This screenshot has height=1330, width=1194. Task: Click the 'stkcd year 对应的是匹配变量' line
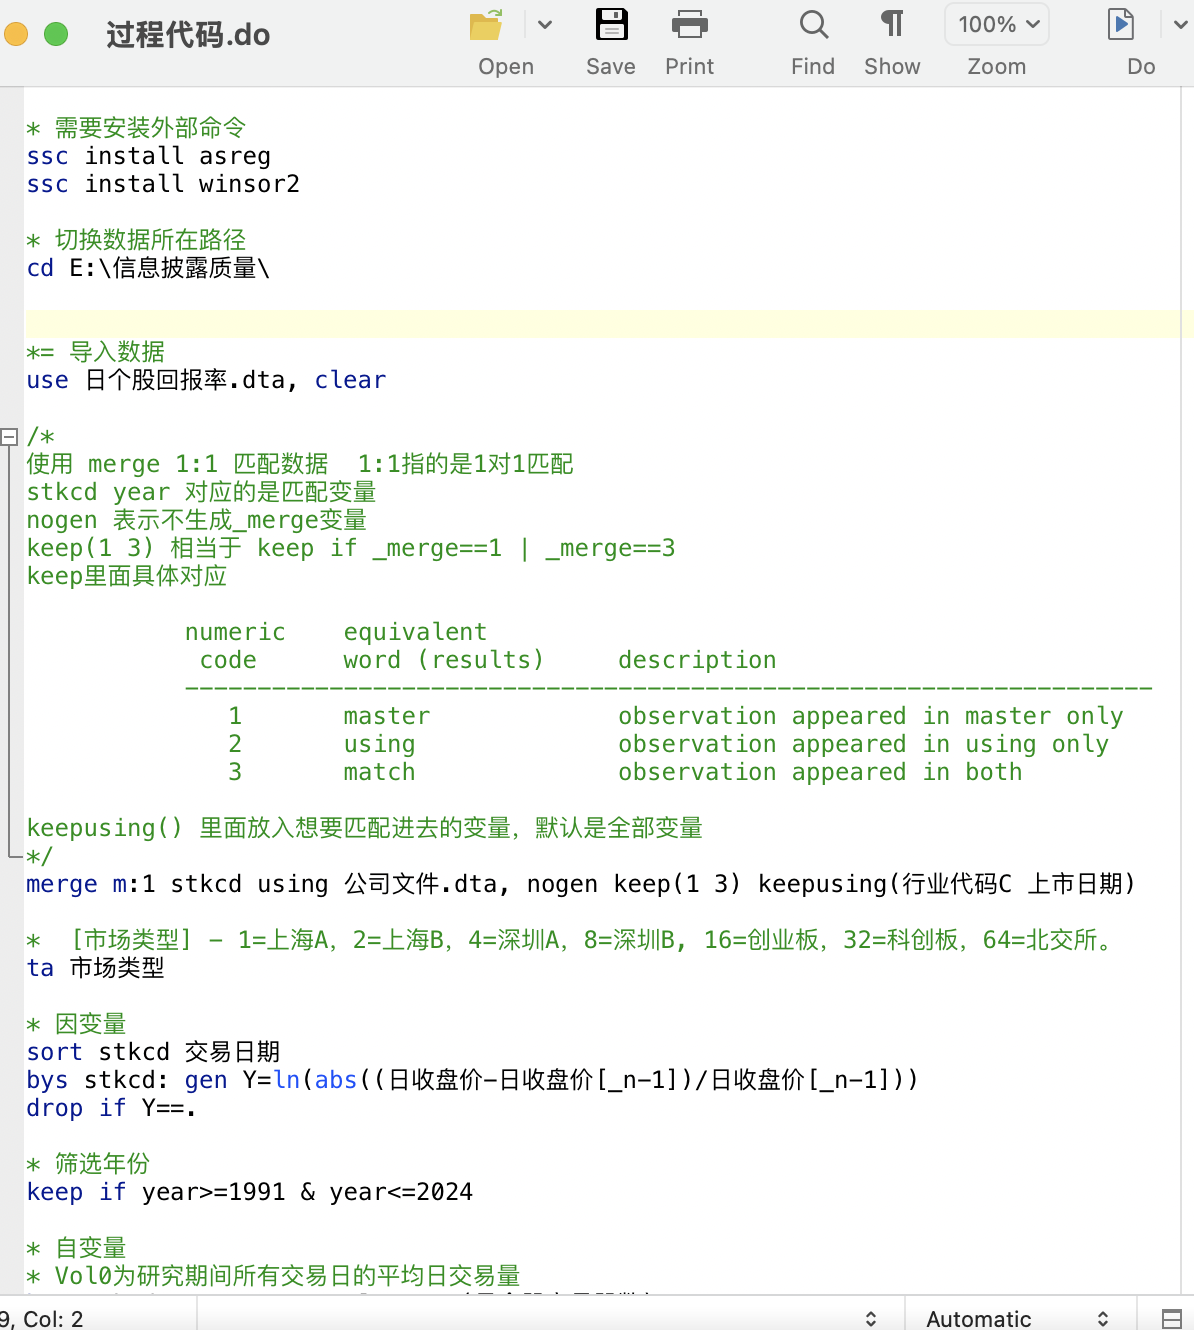(201, 492)
